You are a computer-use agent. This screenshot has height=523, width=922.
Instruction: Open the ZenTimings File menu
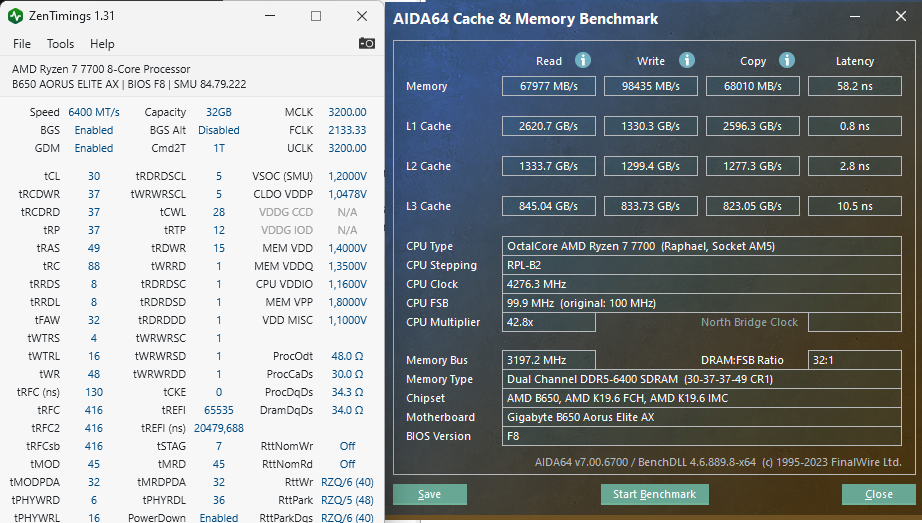[22, 44]
